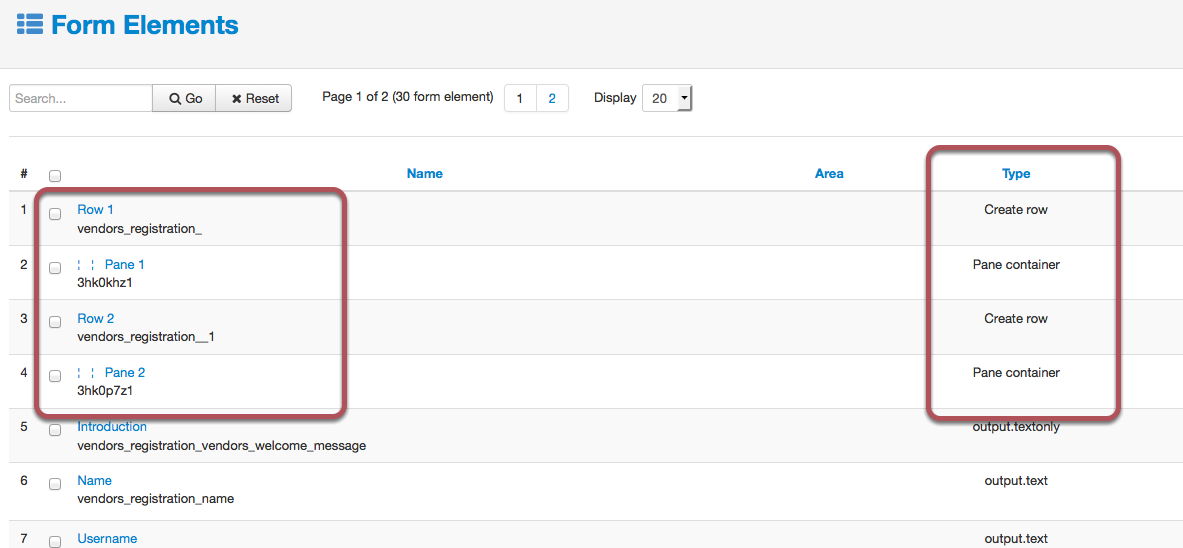Screen dimensions: 1183x548
Task: Go to page 2 in pagination
Action: tap(552, 98)
